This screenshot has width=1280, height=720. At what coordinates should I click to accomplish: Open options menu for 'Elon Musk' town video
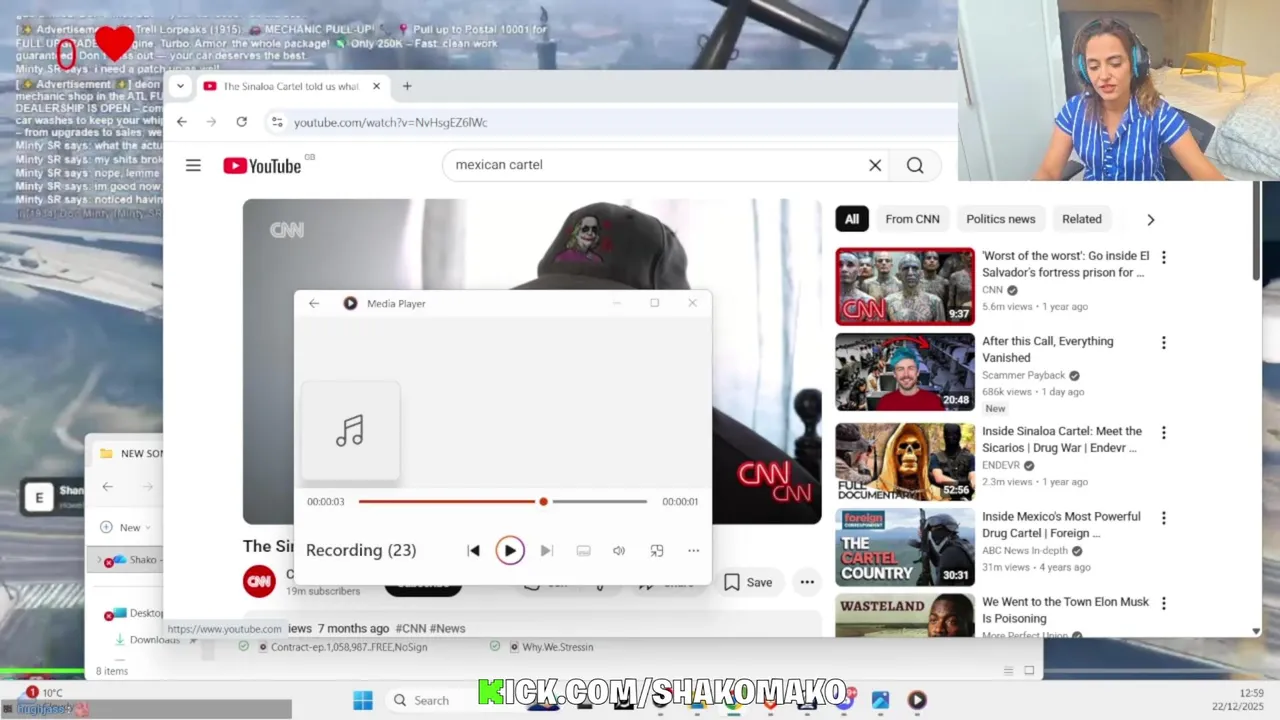pyautogui.click(x=1163, y=603)
